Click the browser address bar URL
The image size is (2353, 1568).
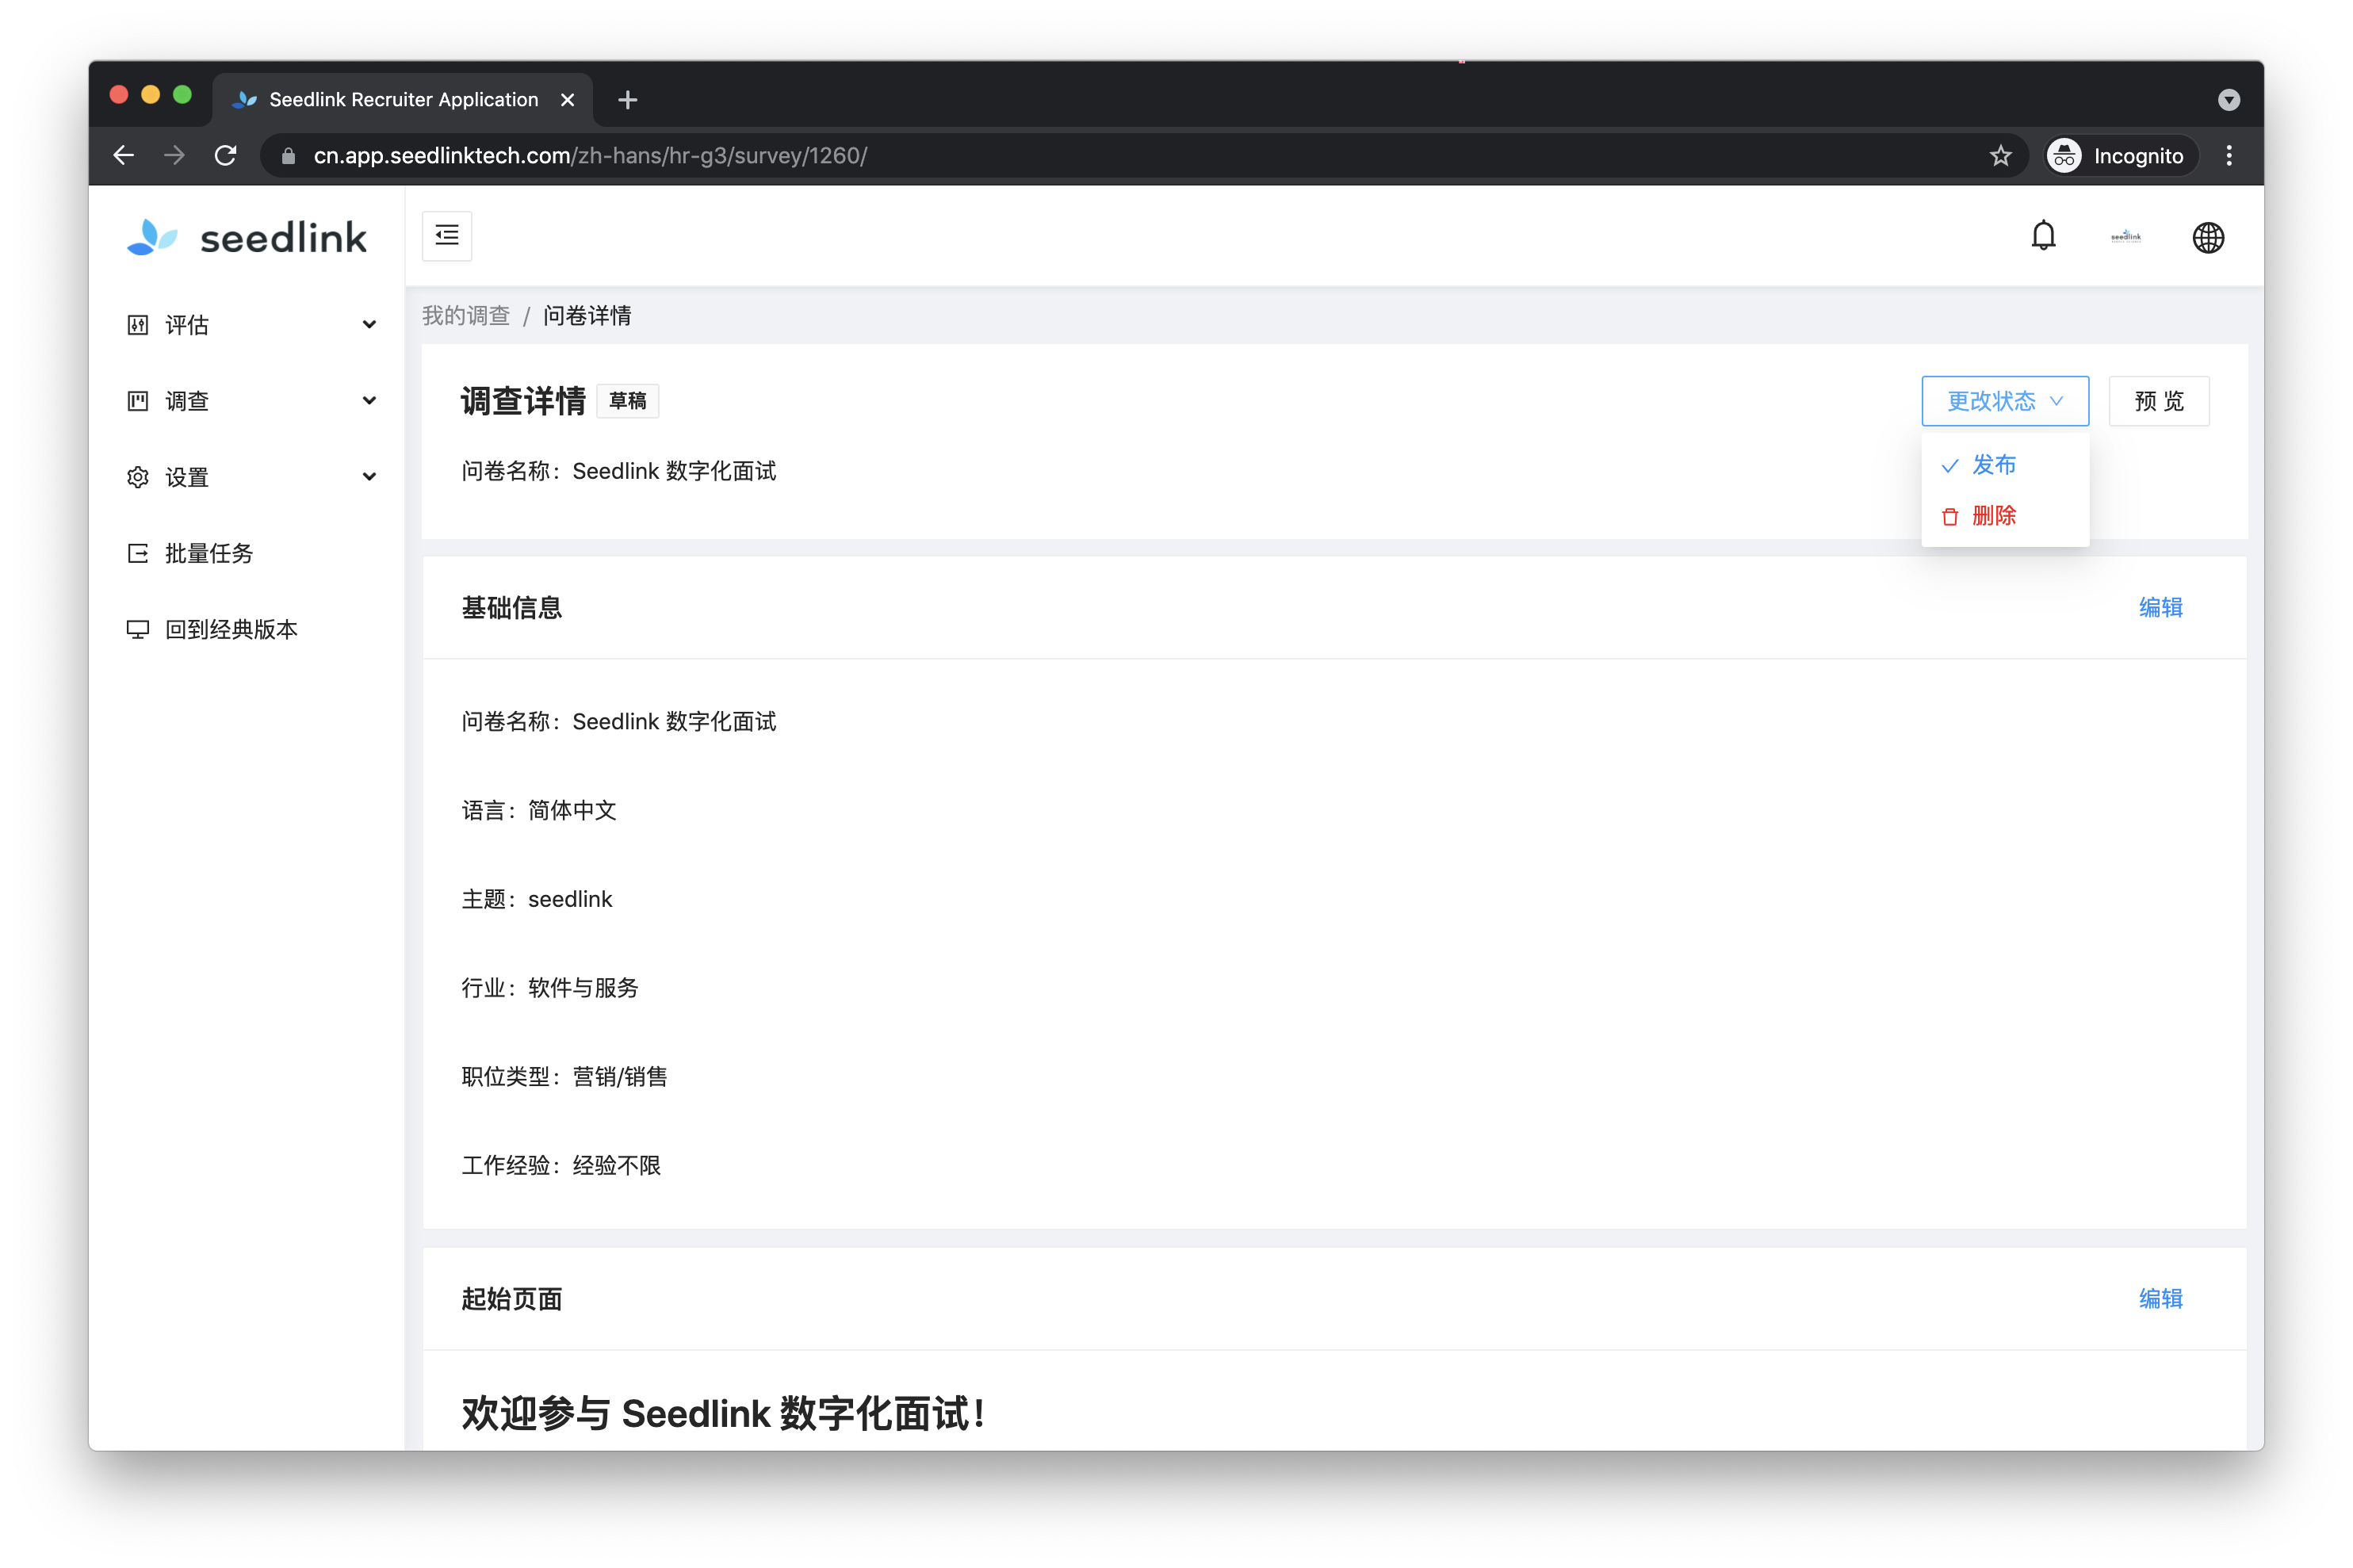click(590, 155)
